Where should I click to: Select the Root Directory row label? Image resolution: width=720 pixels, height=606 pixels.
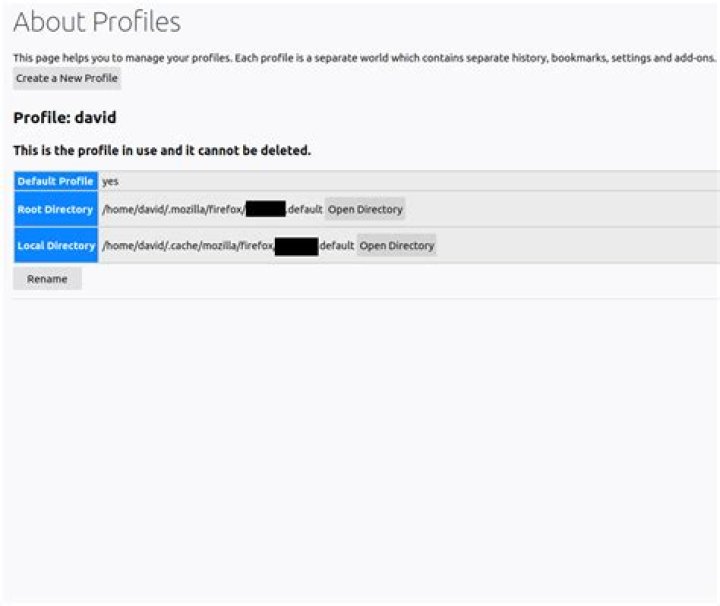pos(56,209)
